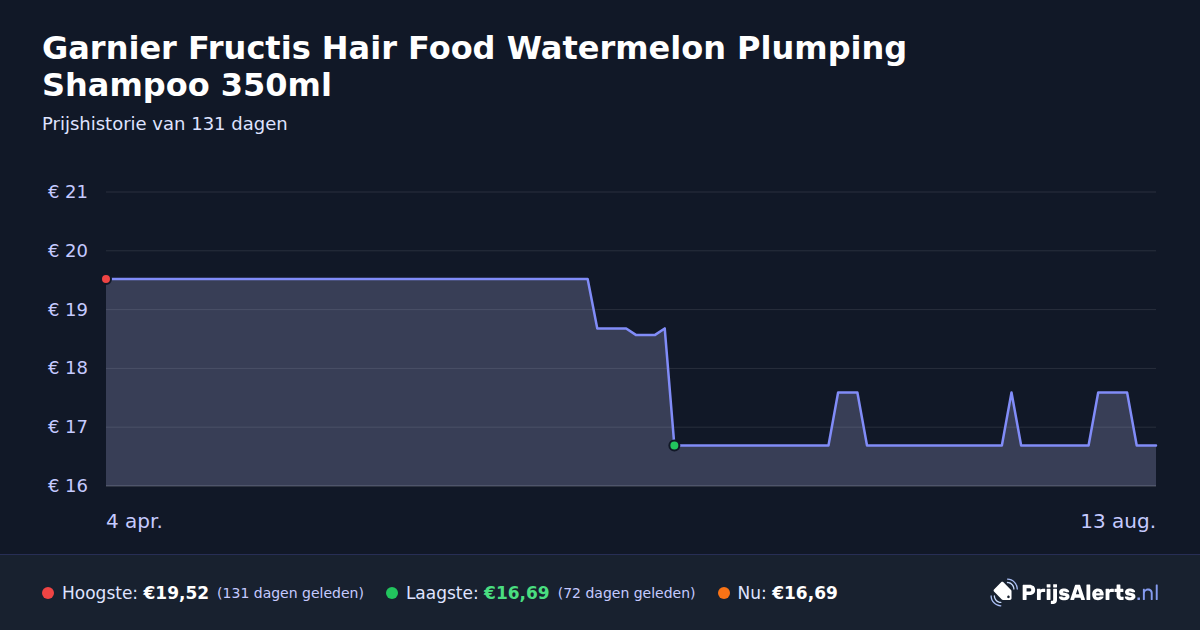Click the 'Prijshistorie van 131 dagen' subtitle
The image size is (1200, 630).
165,124
